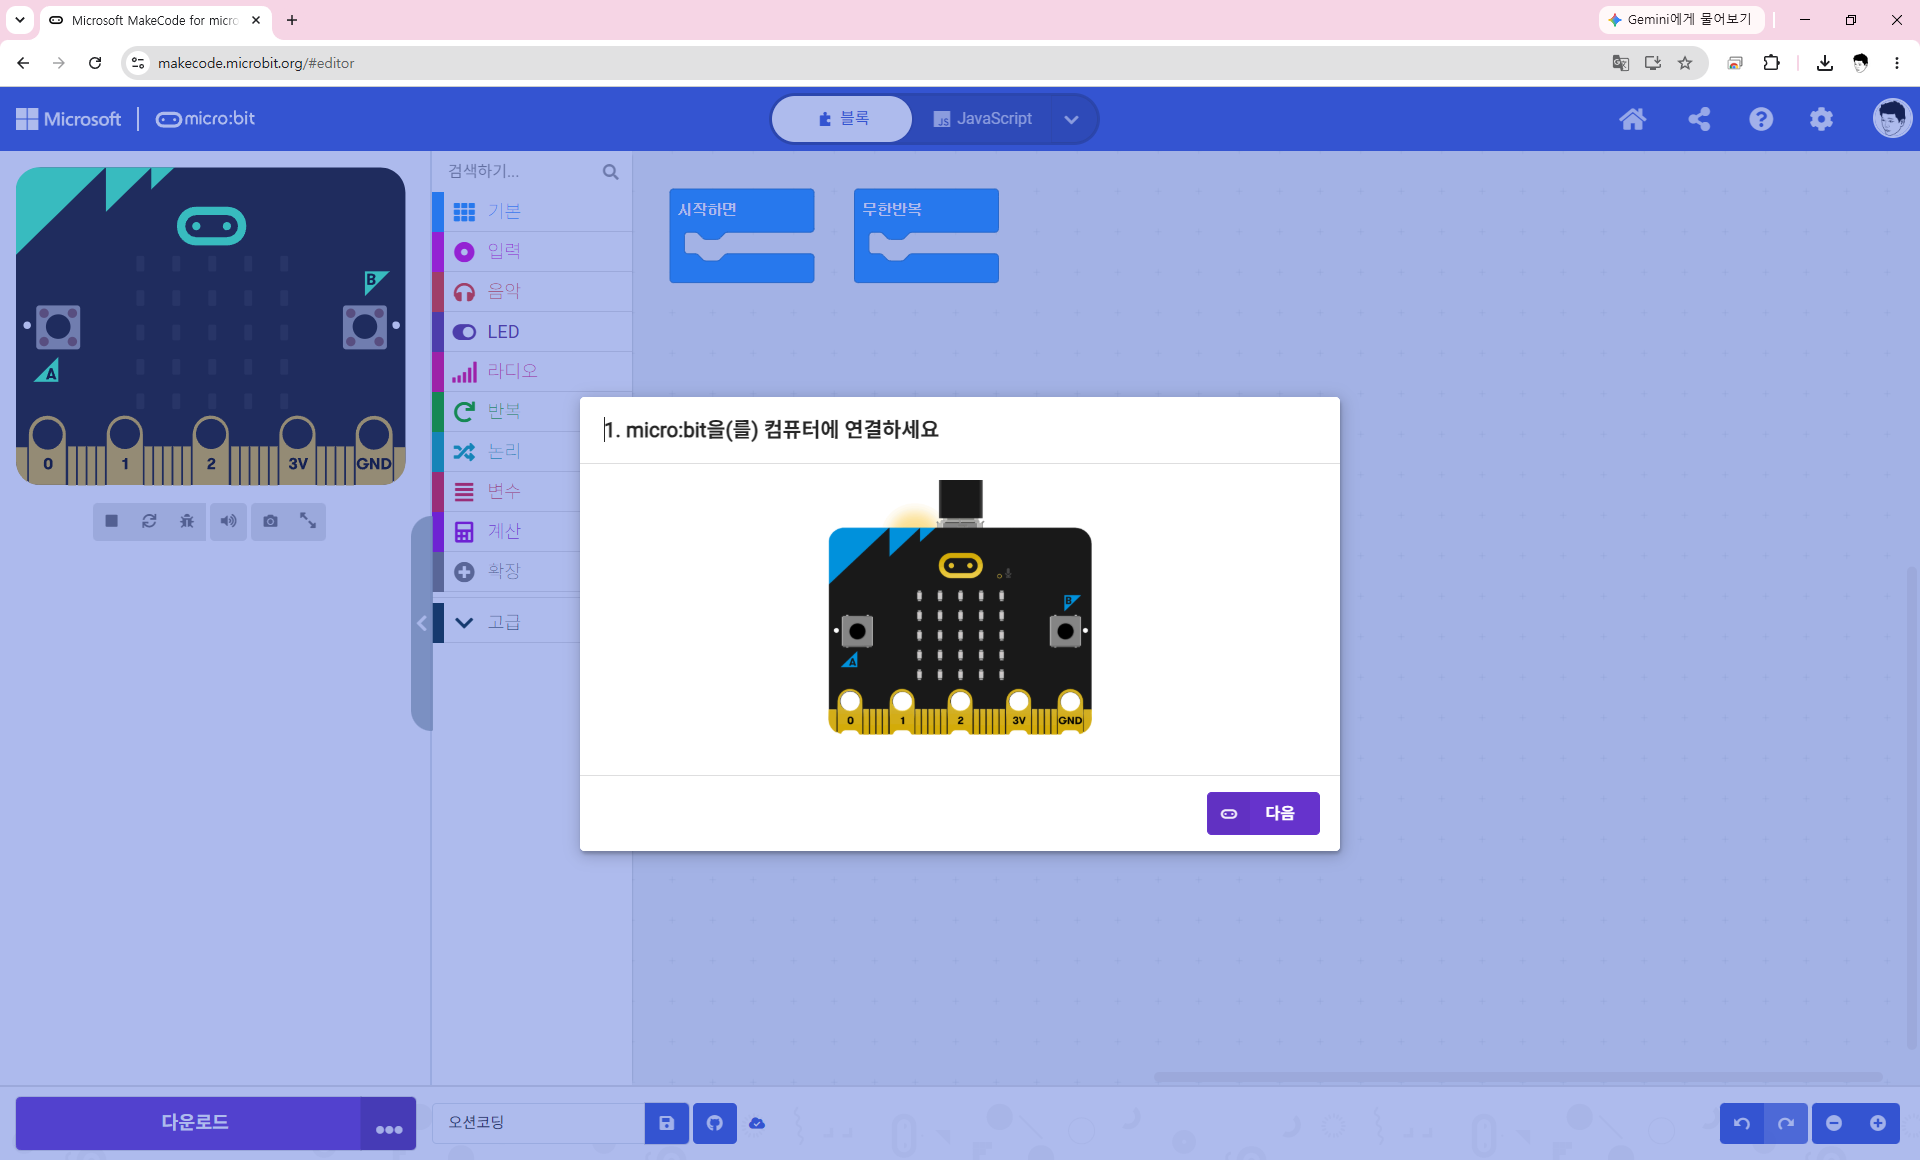Close the Microsoft MakeCode browser tab
This screenshot has width=1920, height=1160.
(256, 20)
